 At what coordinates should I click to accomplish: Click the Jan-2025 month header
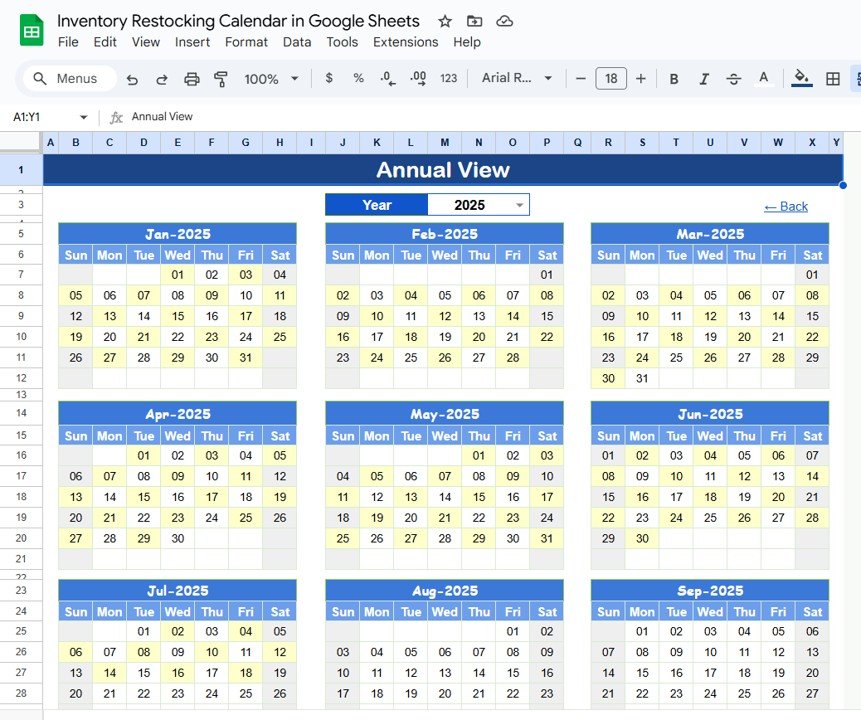point(177,234)
